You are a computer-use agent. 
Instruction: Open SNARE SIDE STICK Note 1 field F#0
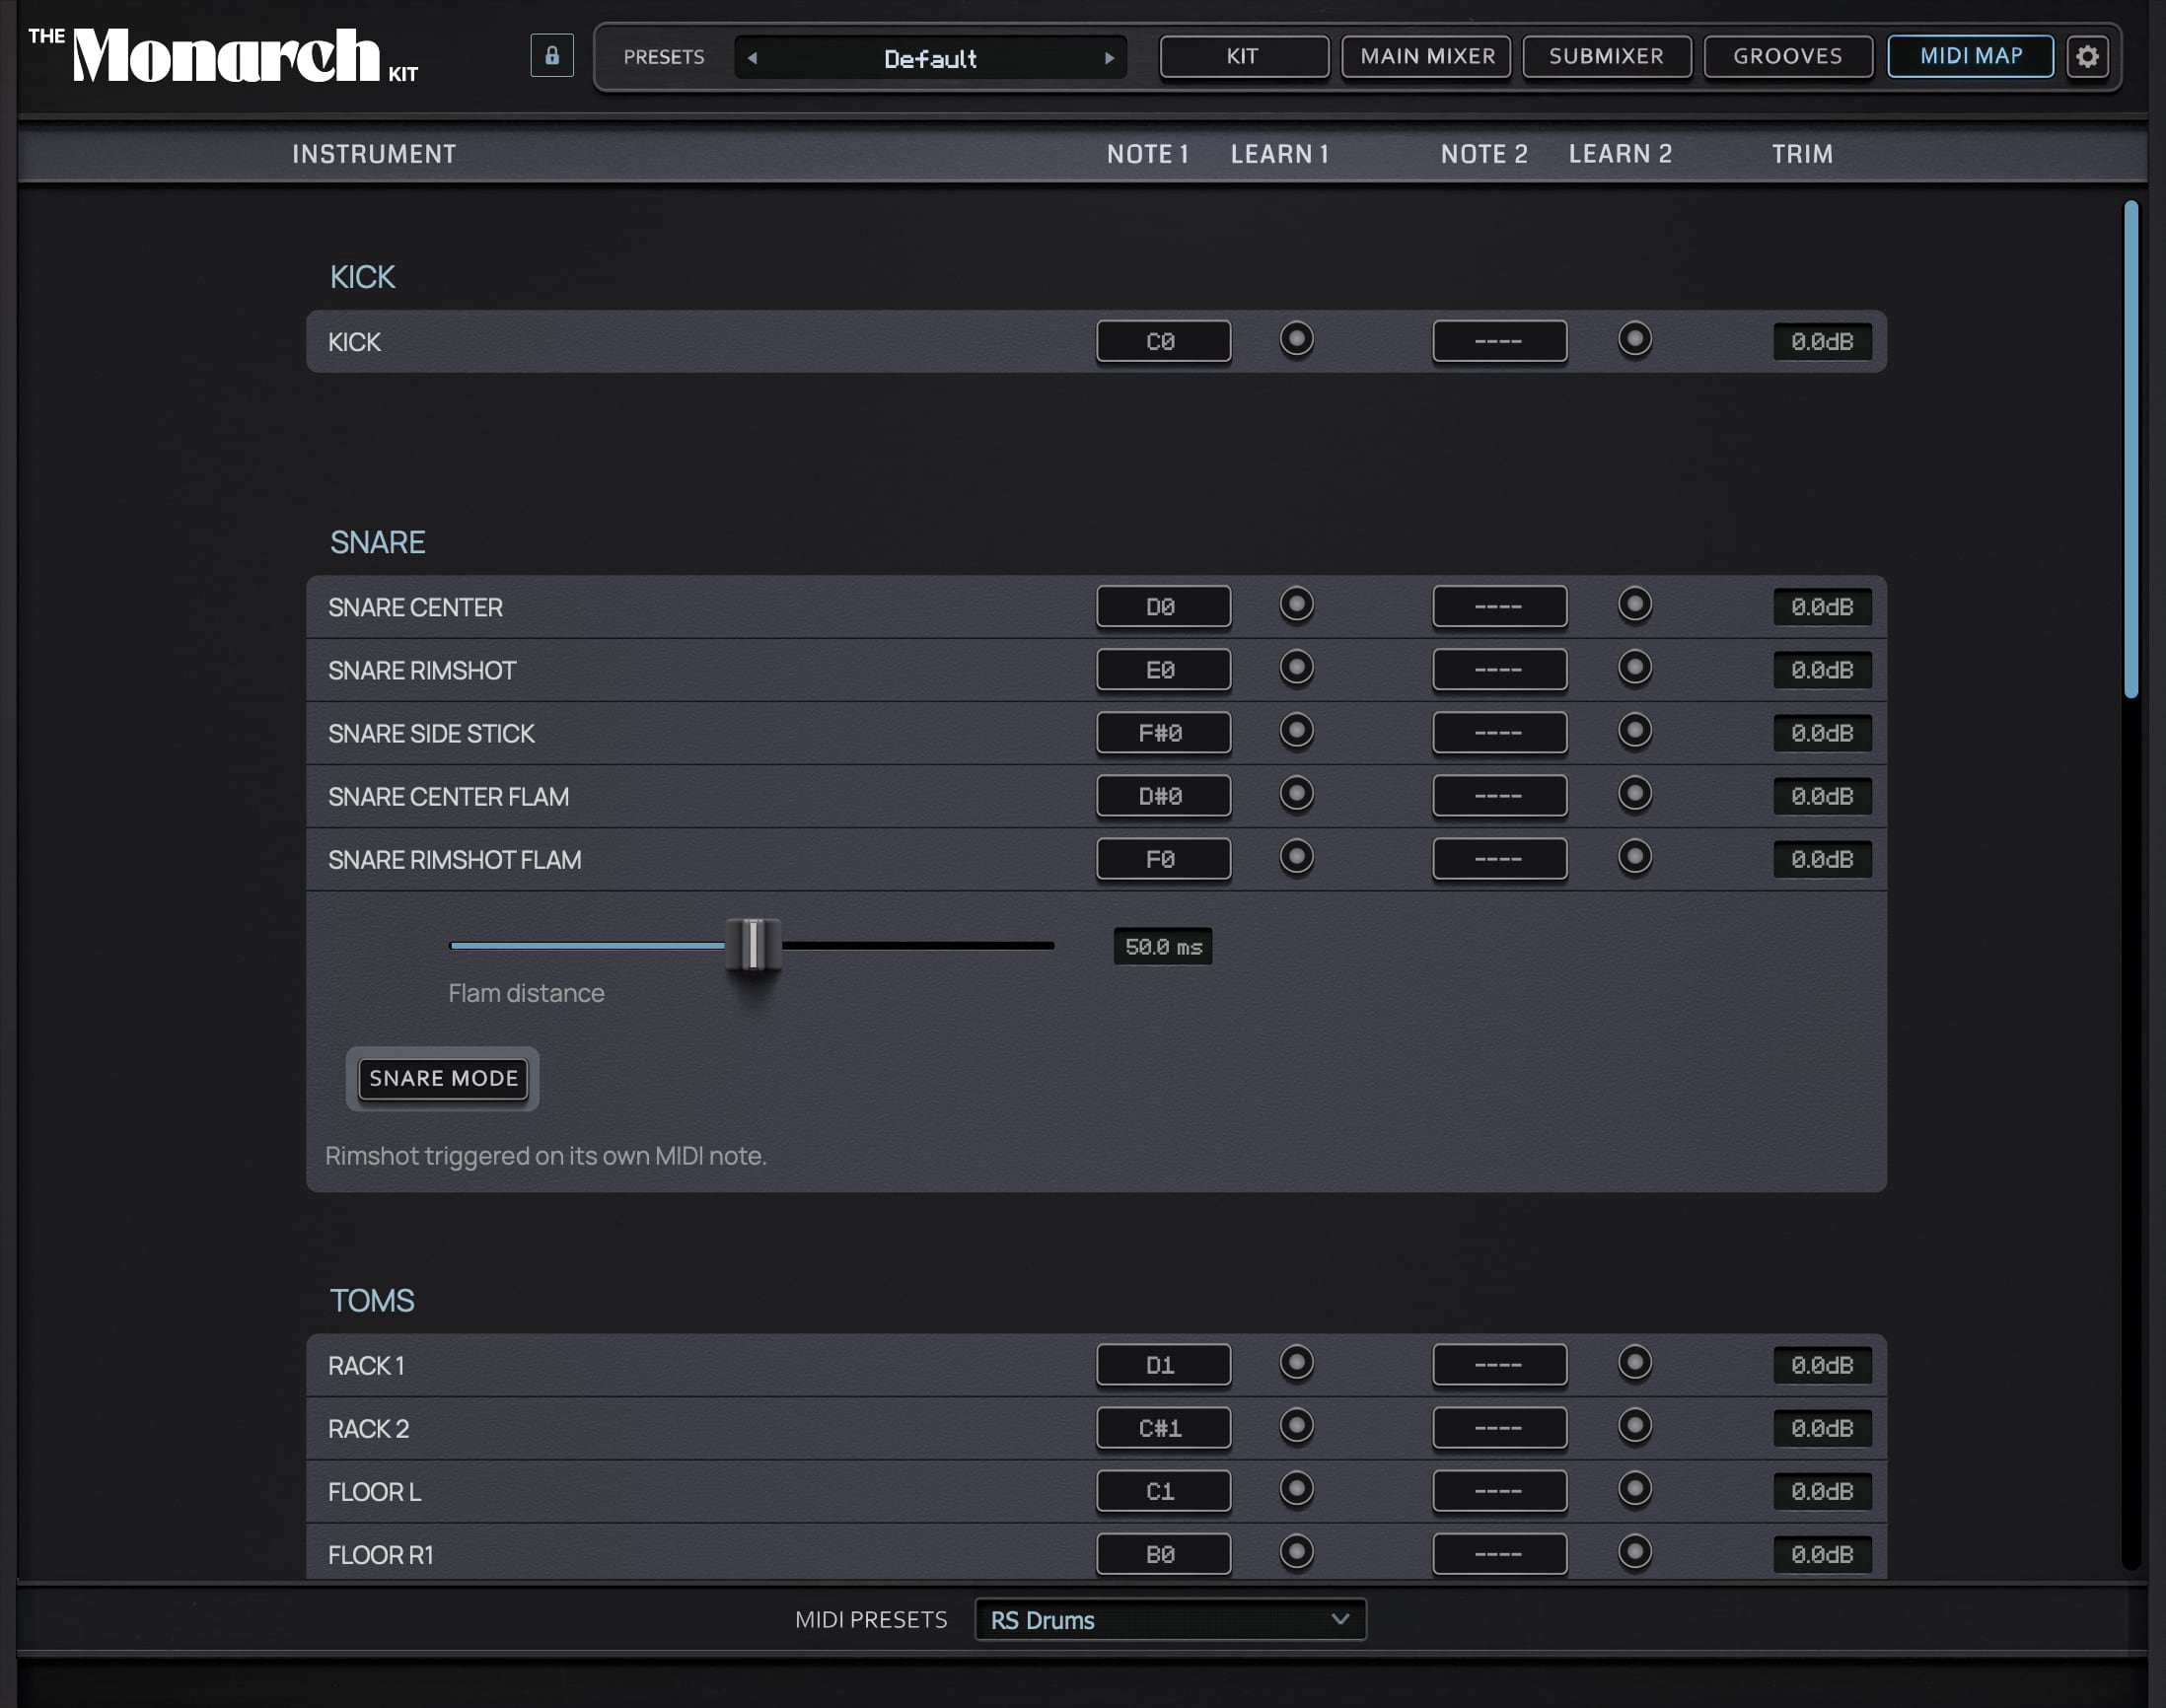(x=1163, y=732)
